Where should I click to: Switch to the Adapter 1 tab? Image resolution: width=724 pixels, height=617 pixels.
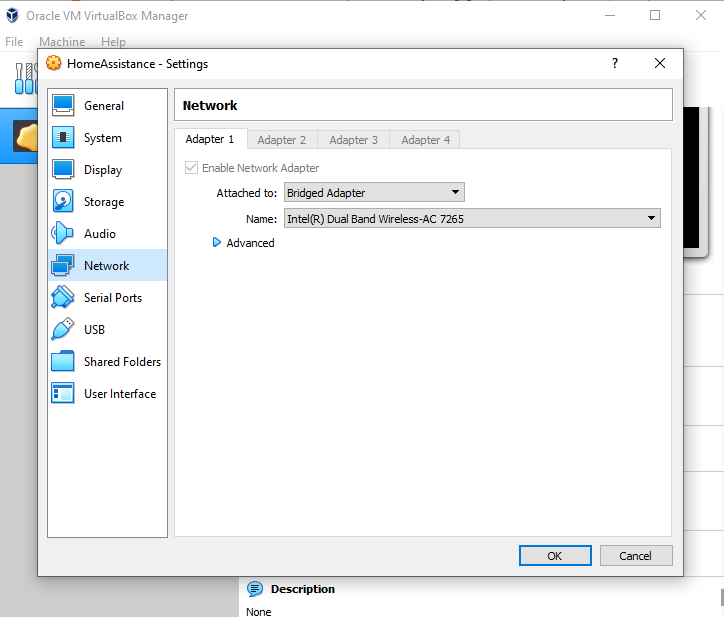210,139
